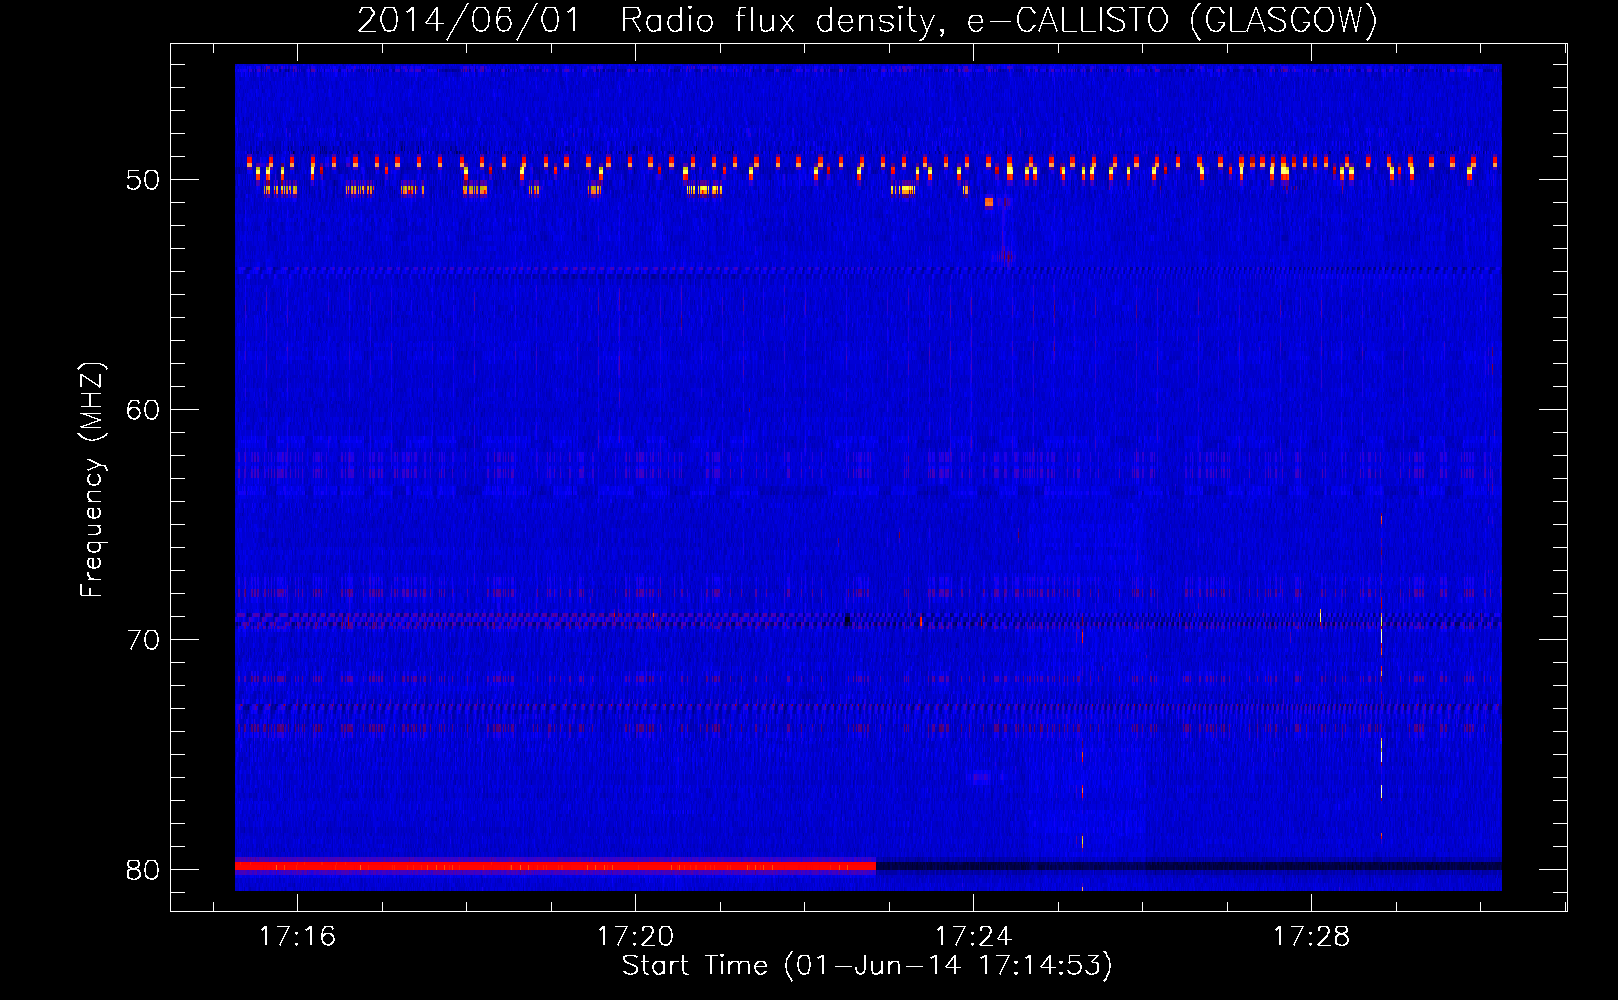
Task: Click the dark band right of the red band
Action: (x=1188, y=865)
